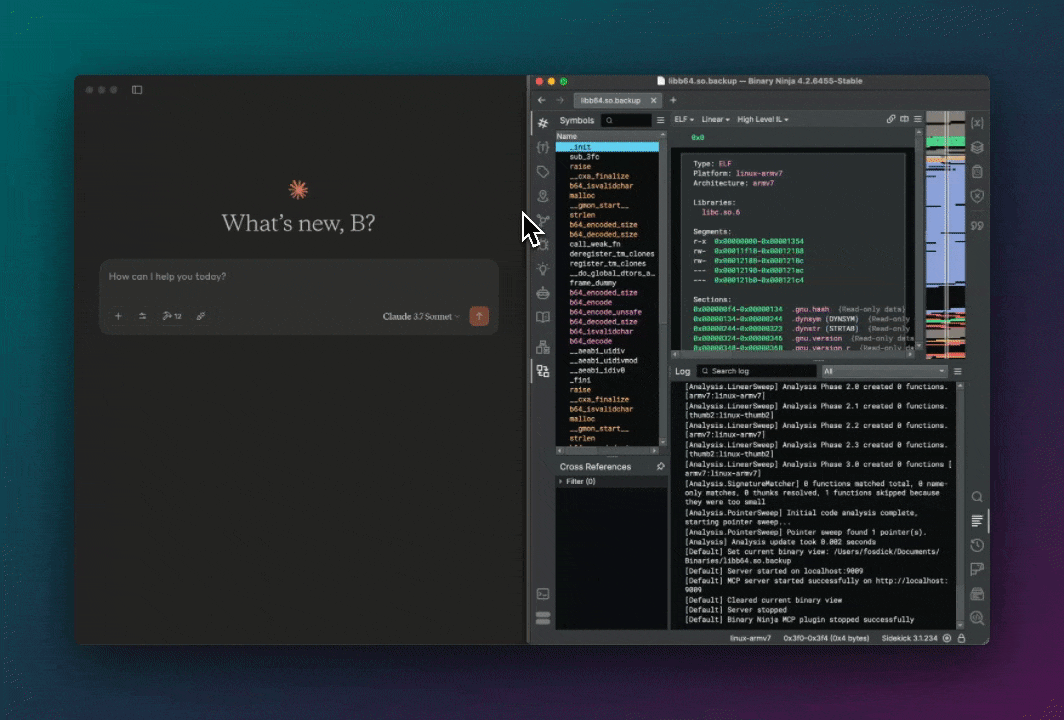This screenshot has width=1064, height=720.
Task: Click the Variables icon in right sidebar
Action: [x=977, y=122]
